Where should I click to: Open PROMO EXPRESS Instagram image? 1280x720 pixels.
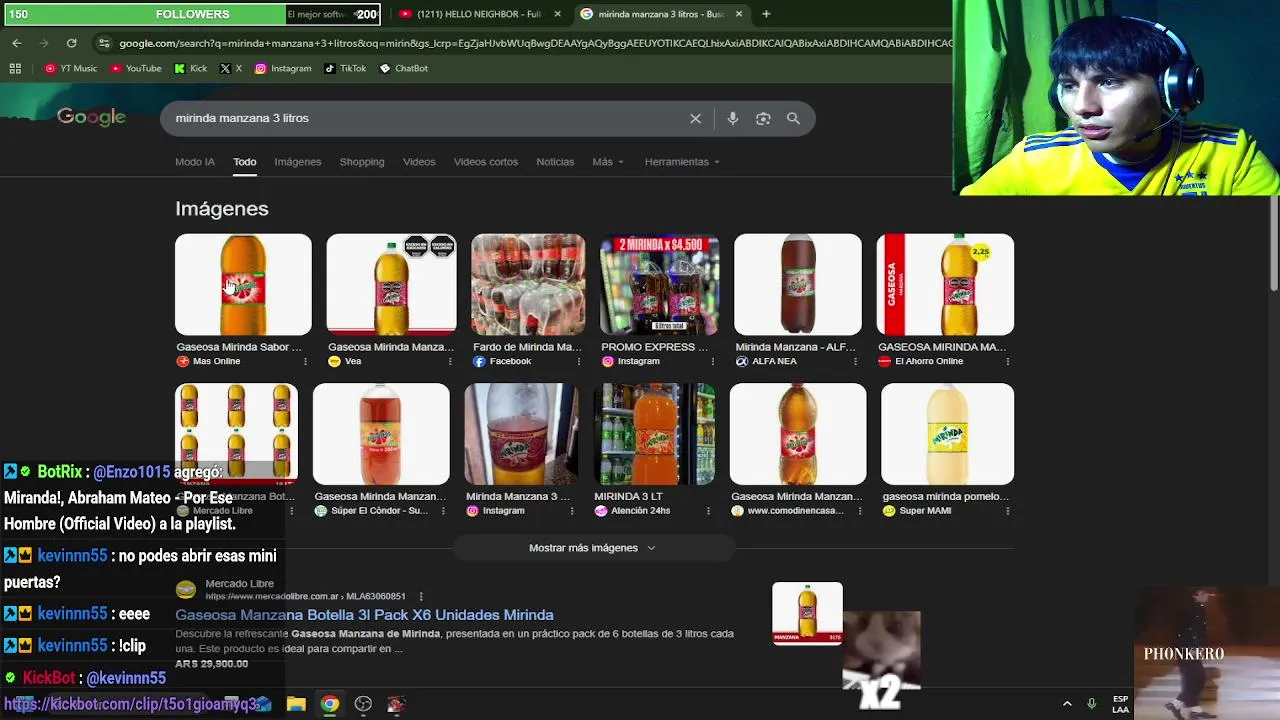659,284
